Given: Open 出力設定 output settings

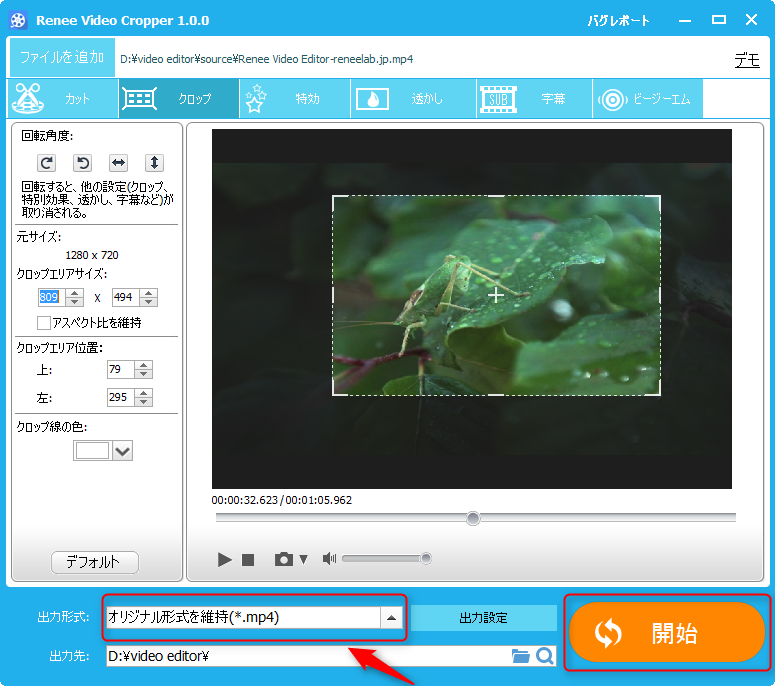Looking at the screenshot, I should click(x=483, y=617).
